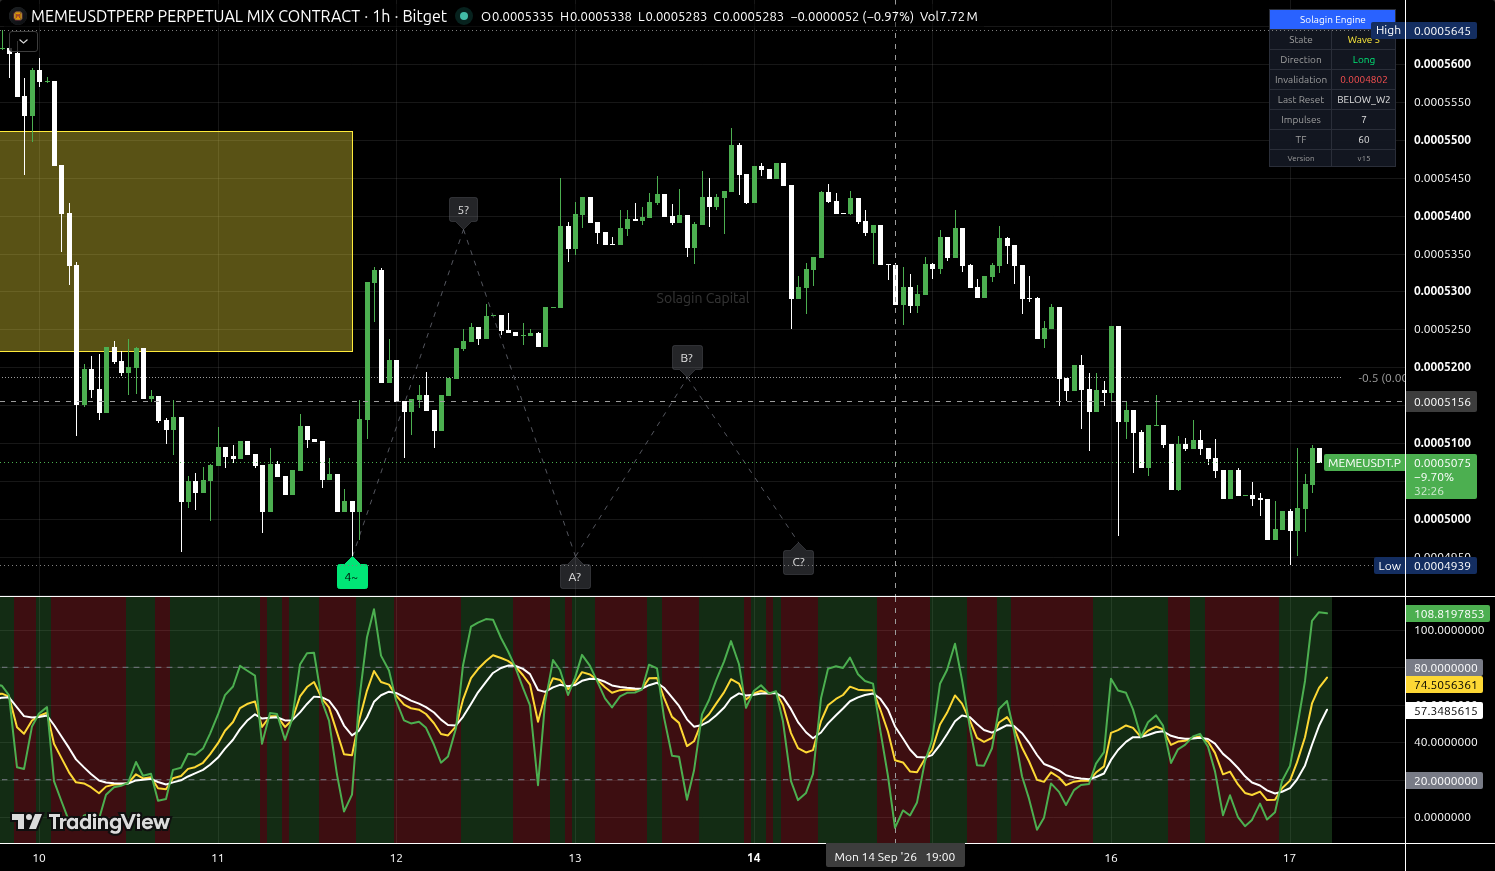Screen dimensions: 1495x871
Task: Click the yellow highlighted zone rectangle
Action: (x=176, y=241)
